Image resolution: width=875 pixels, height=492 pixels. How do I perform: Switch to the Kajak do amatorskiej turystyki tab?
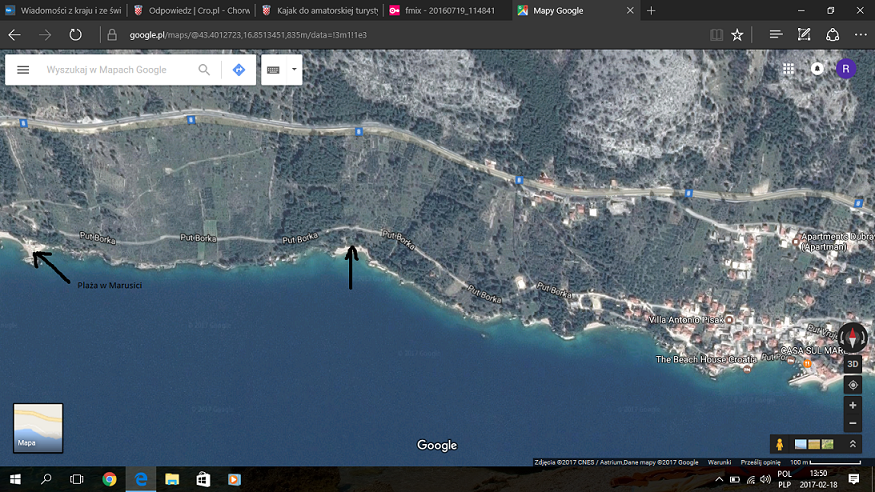(x=319, y=10)
